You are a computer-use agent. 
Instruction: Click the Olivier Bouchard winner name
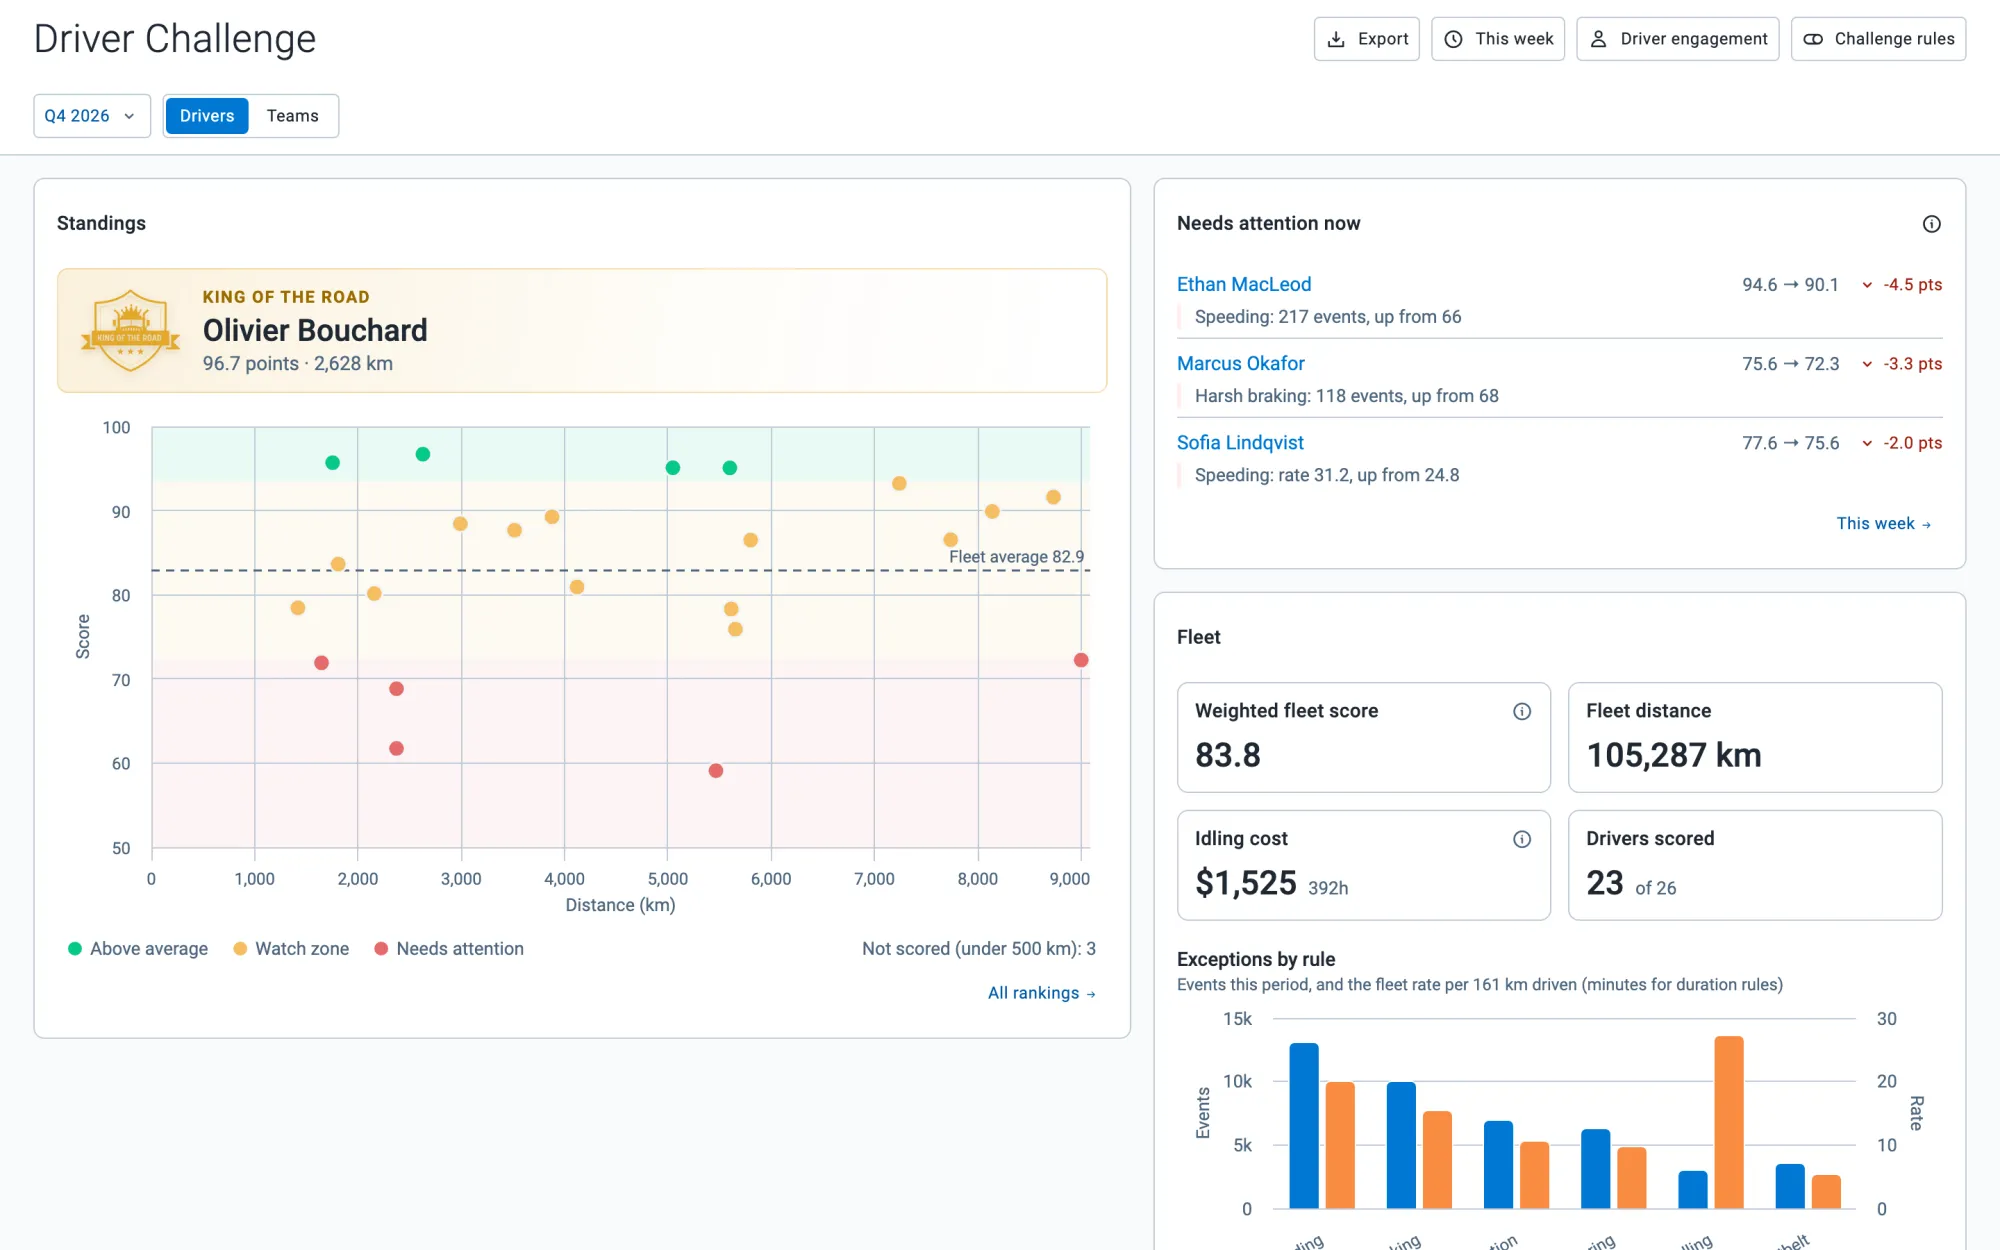coord(315,330)
